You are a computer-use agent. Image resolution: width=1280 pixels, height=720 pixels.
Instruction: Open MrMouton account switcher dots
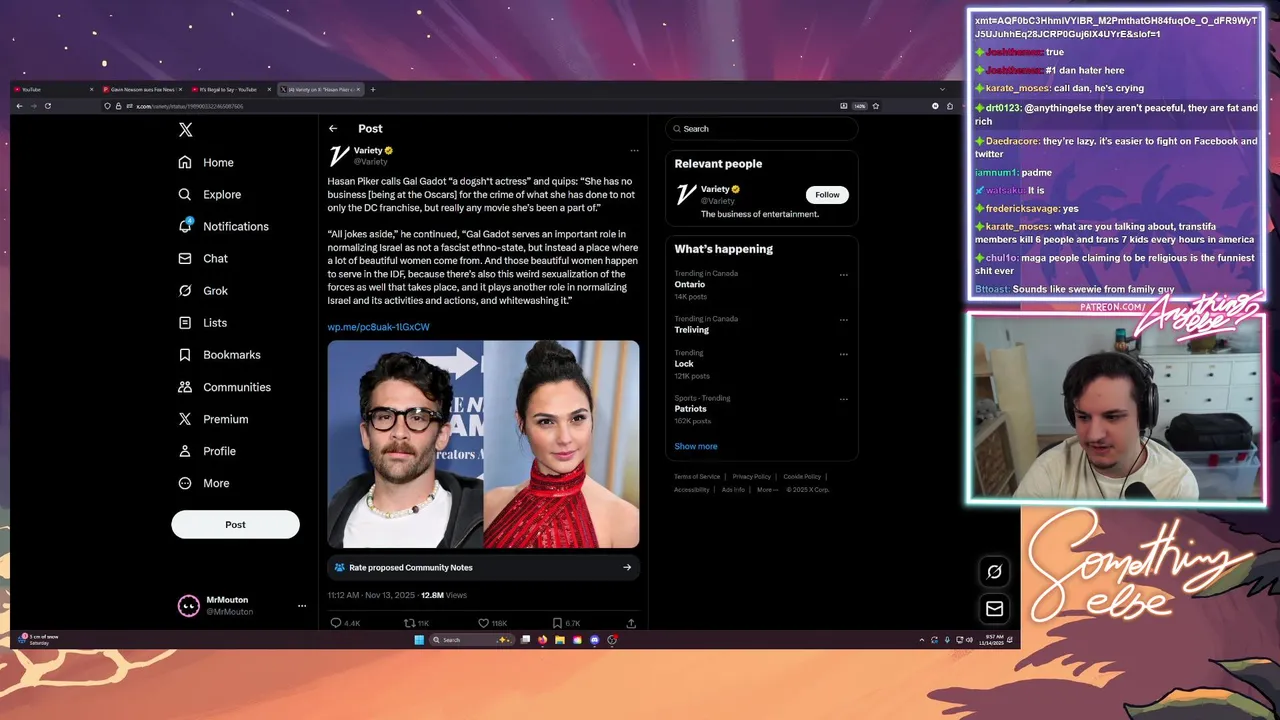tap(302, 606)
